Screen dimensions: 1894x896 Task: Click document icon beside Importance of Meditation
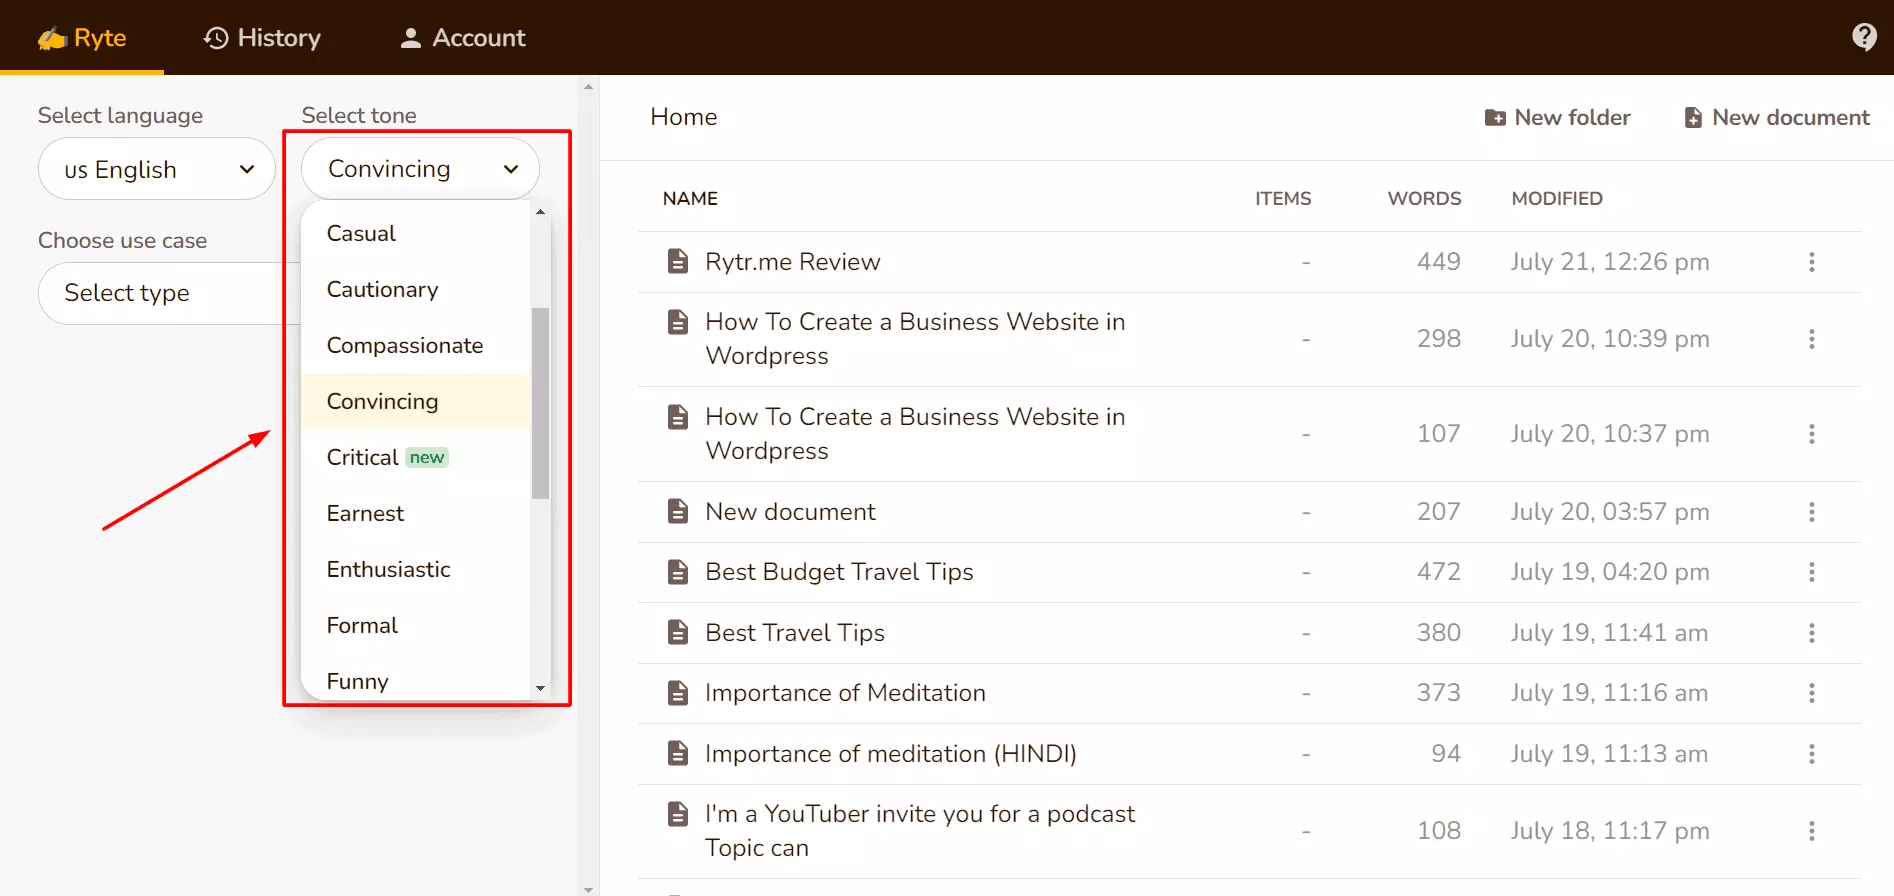(x=678, y=693)
